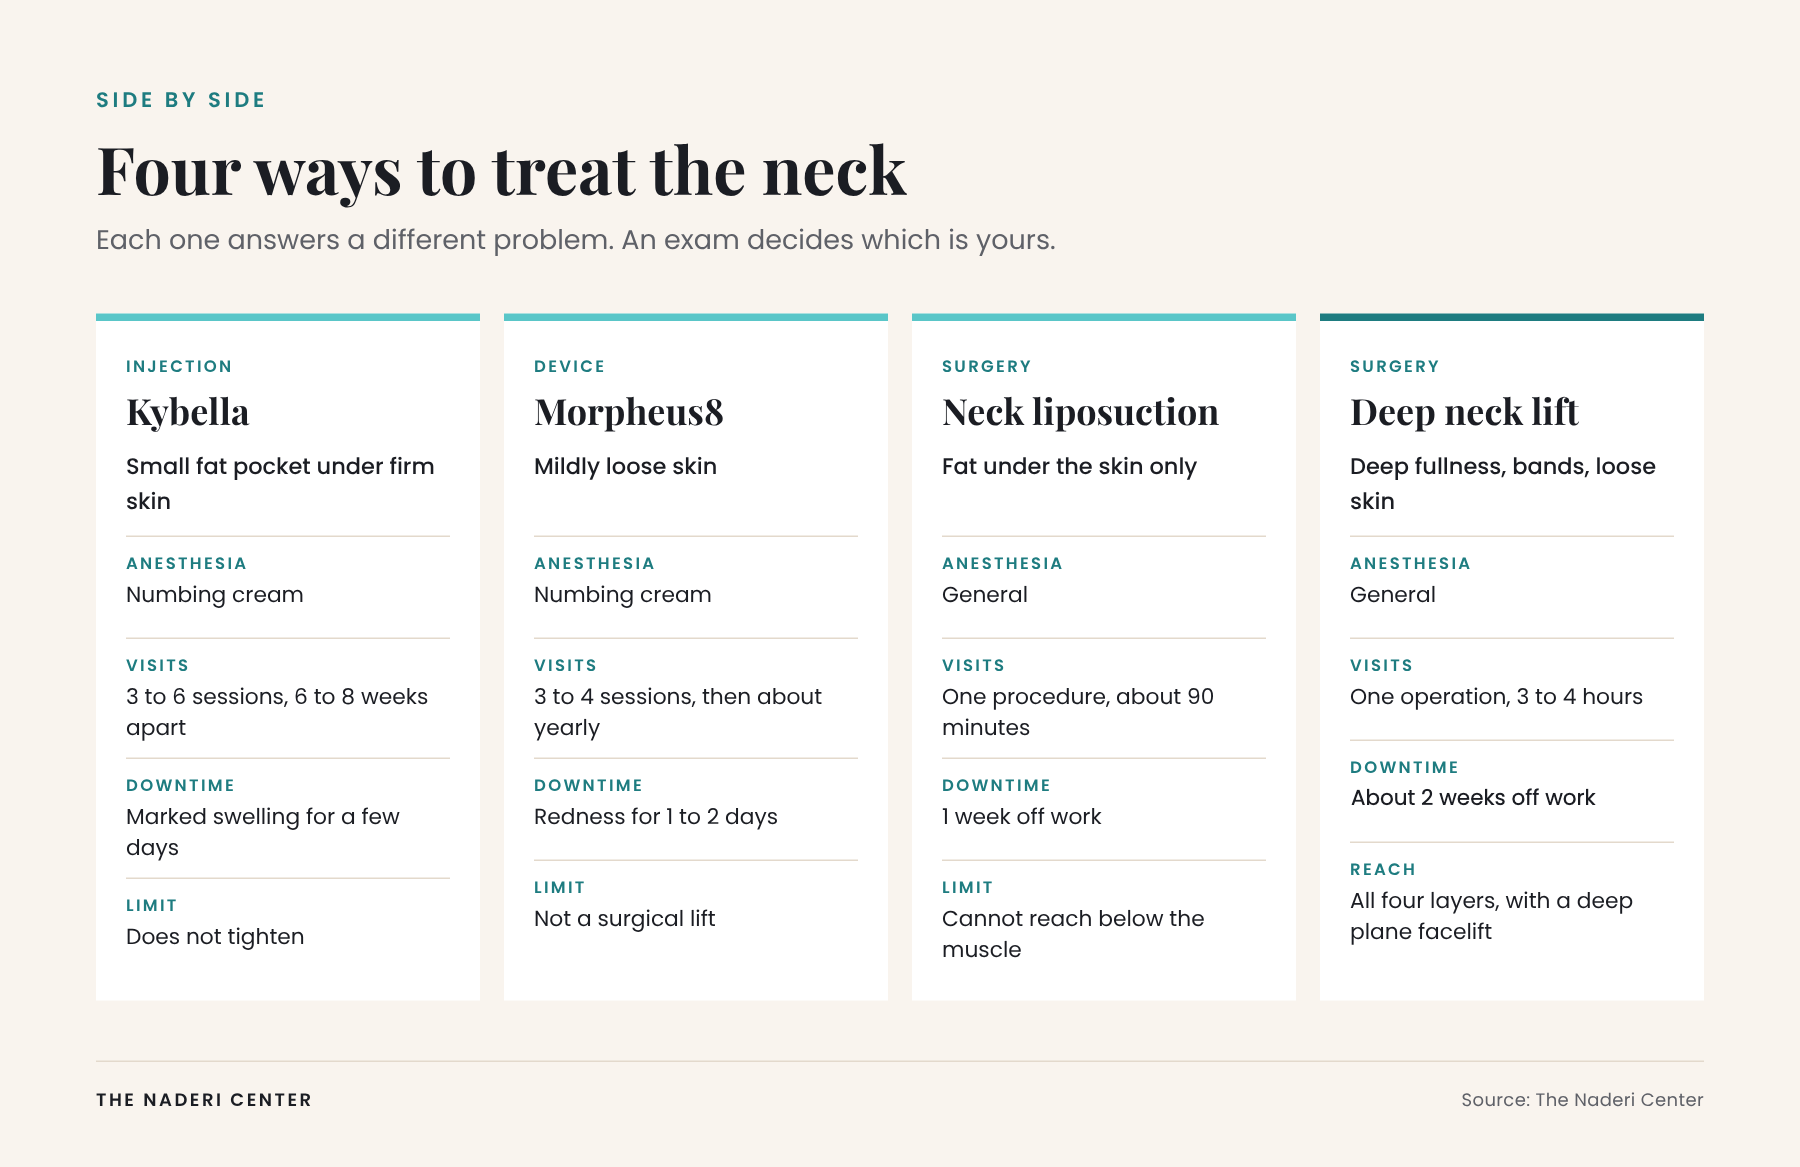Click "Fat under the skin only" description

(x=1070, y=467)
